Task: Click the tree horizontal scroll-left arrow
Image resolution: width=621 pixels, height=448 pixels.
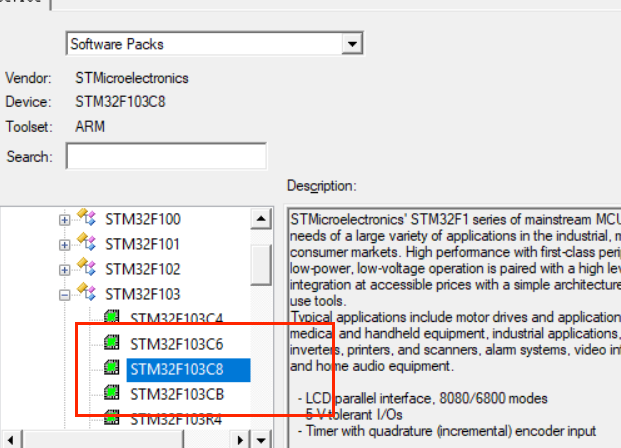Action: point(10,440)
